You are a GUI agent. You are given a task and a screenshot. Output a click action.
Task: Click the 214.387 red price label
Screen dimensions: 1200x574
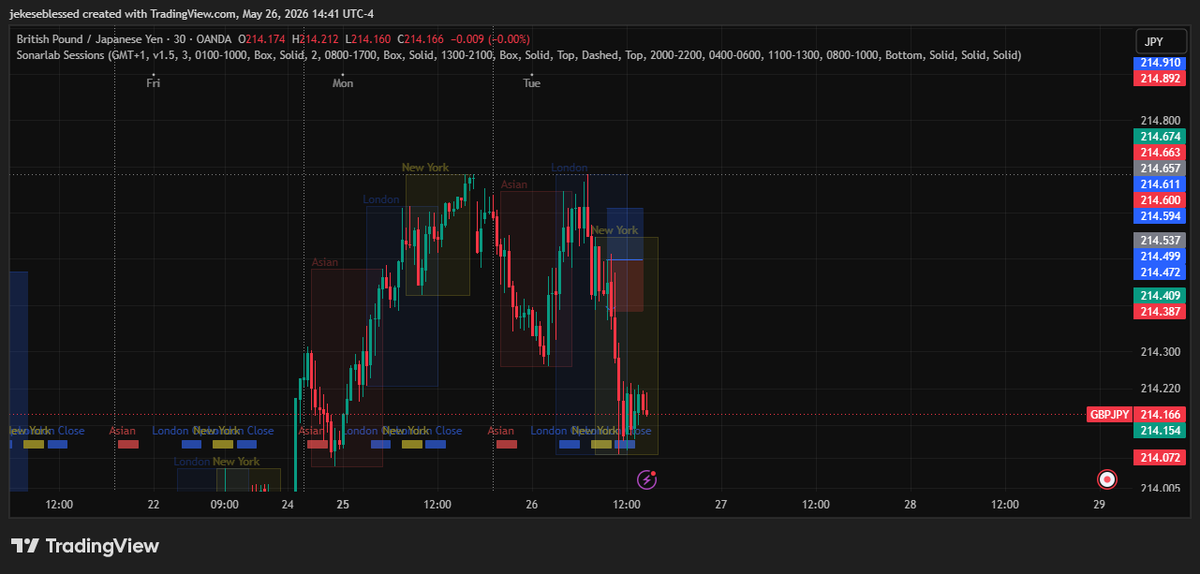1160,312
